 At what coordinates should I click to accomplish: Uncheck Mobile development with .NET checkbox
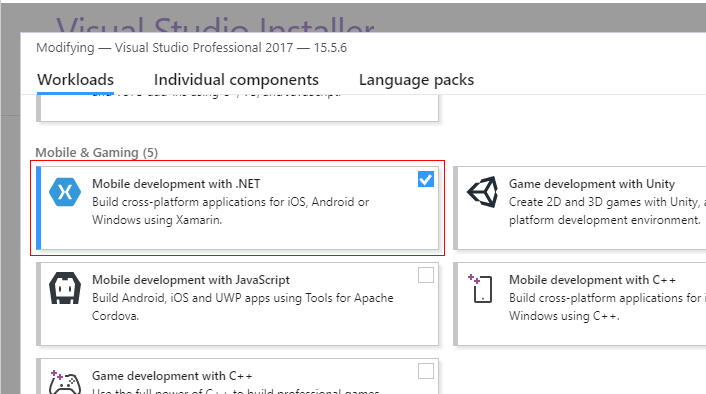pos(425,179)
